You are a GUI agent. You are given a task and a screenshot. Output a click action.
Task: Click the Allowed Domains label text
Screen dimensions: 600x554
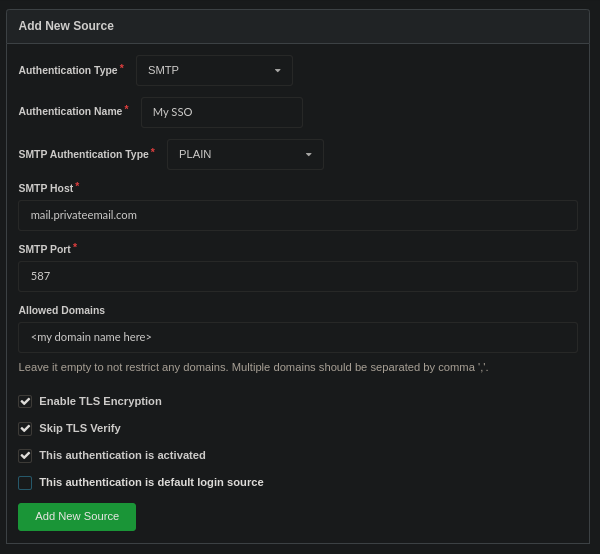pyautogui.click(x=62, y=310)
